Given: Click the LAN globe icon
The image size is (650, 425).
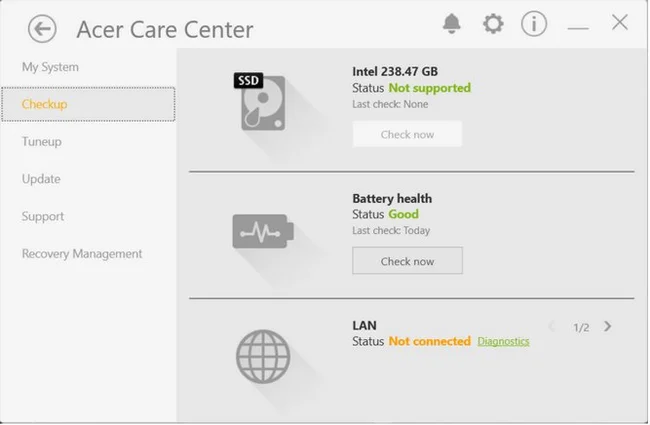Looking at the screenshot, I should point(263,356).
